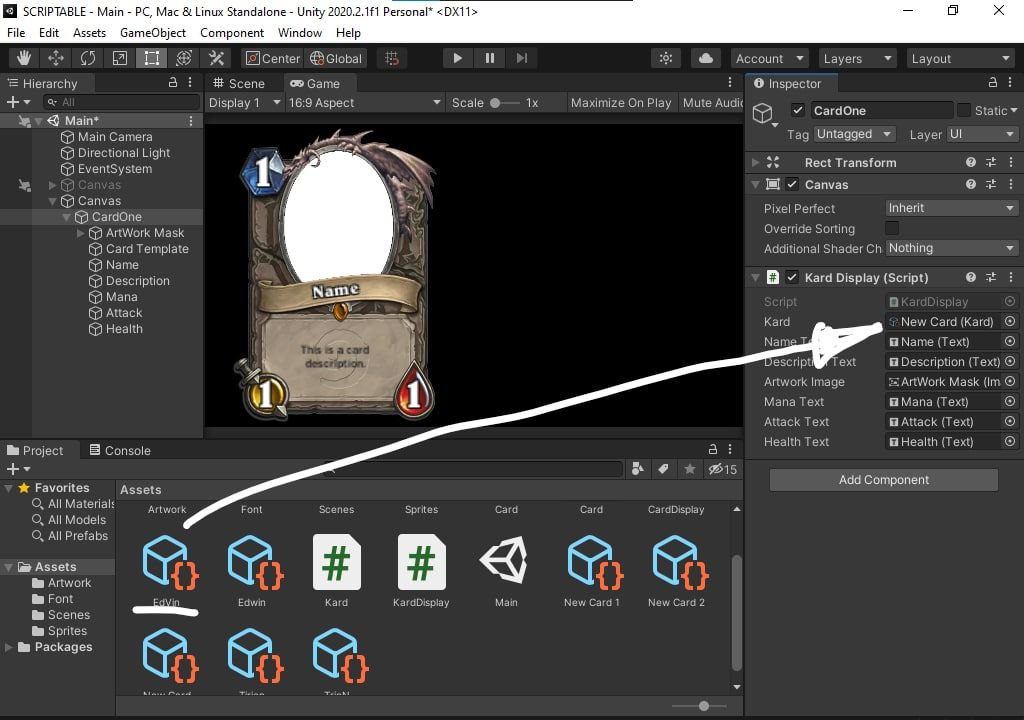Pick object for Kard field
Viewport: 1024px width, 720px height.
coord(1010,321)
